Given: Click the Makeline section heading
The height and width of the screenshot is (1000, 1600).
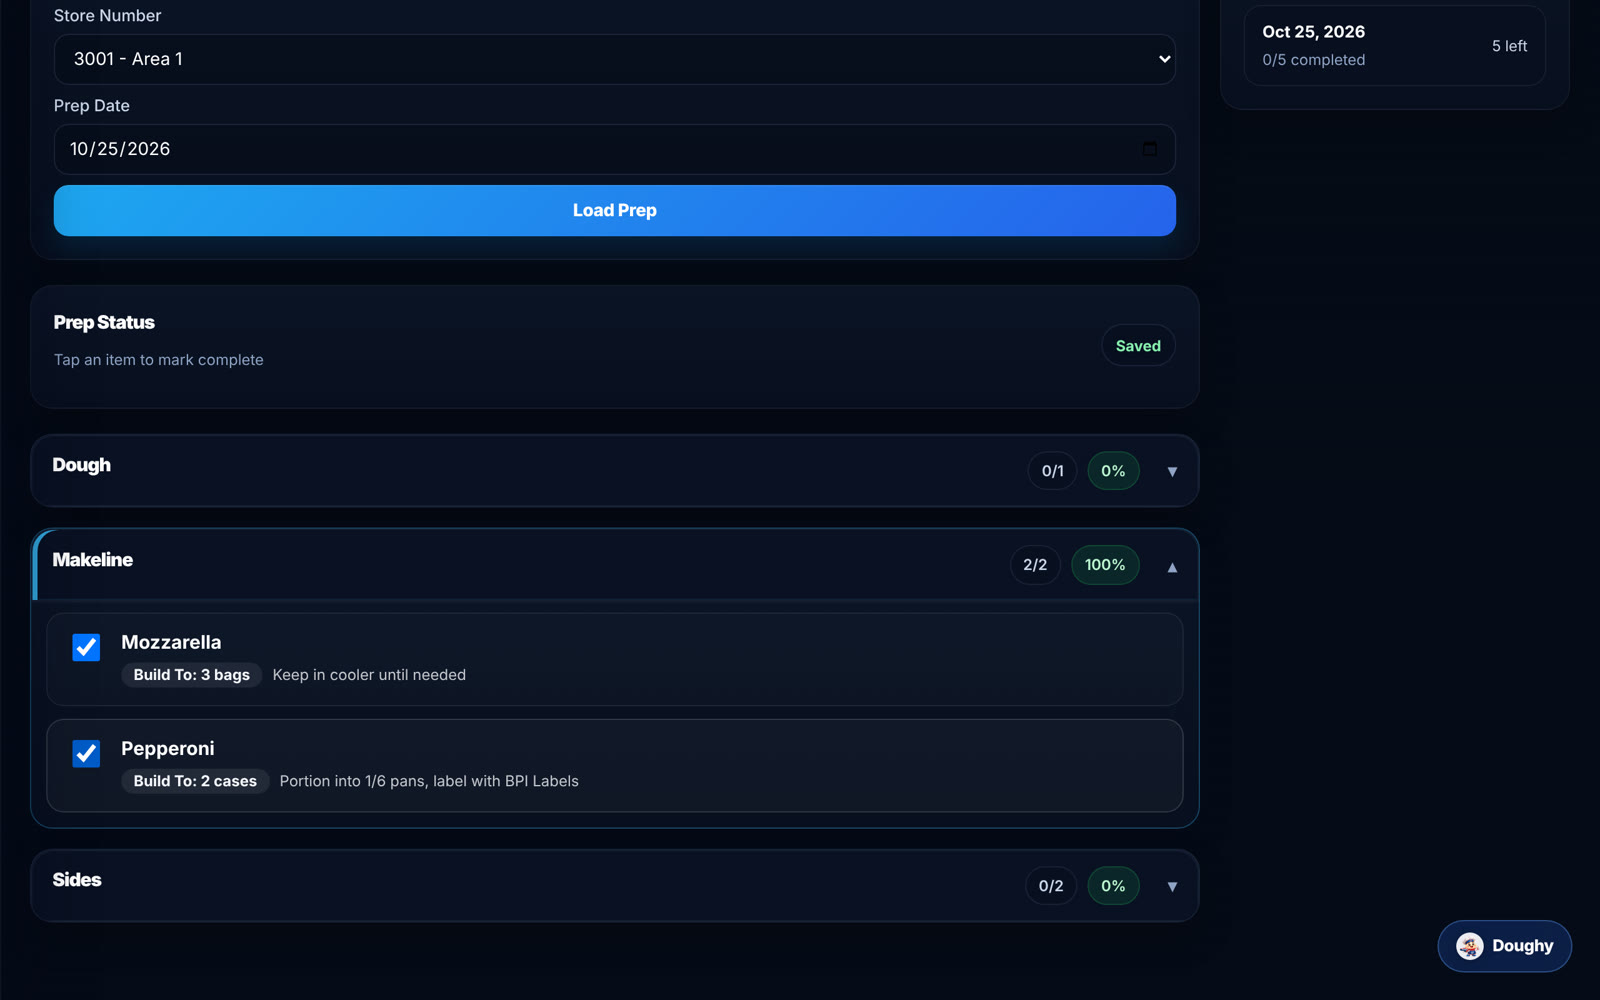Looking at the screenshot, I should coord(93,560).
